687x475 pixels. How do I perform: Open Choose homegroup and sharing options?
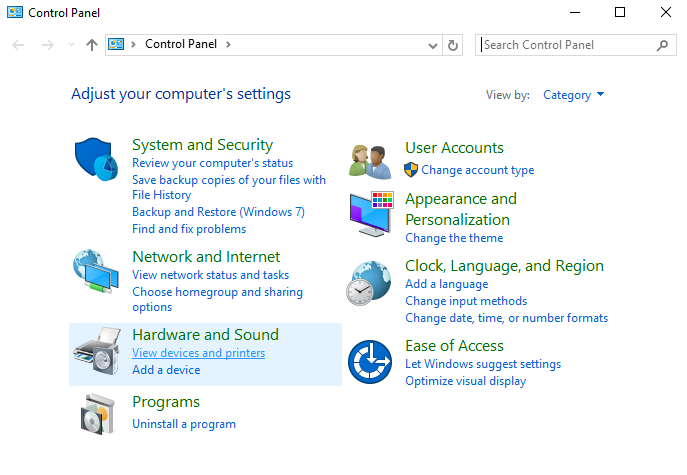point(217,299)
